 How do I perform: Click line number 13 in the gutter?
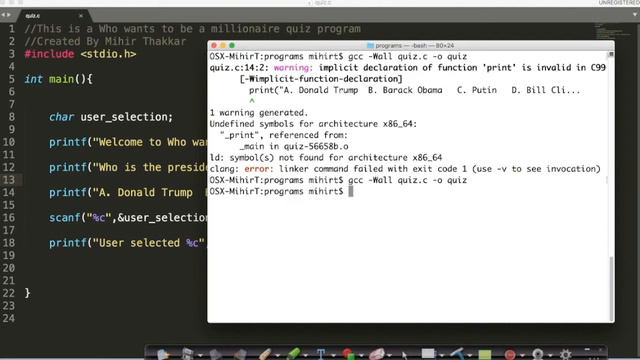9,180
